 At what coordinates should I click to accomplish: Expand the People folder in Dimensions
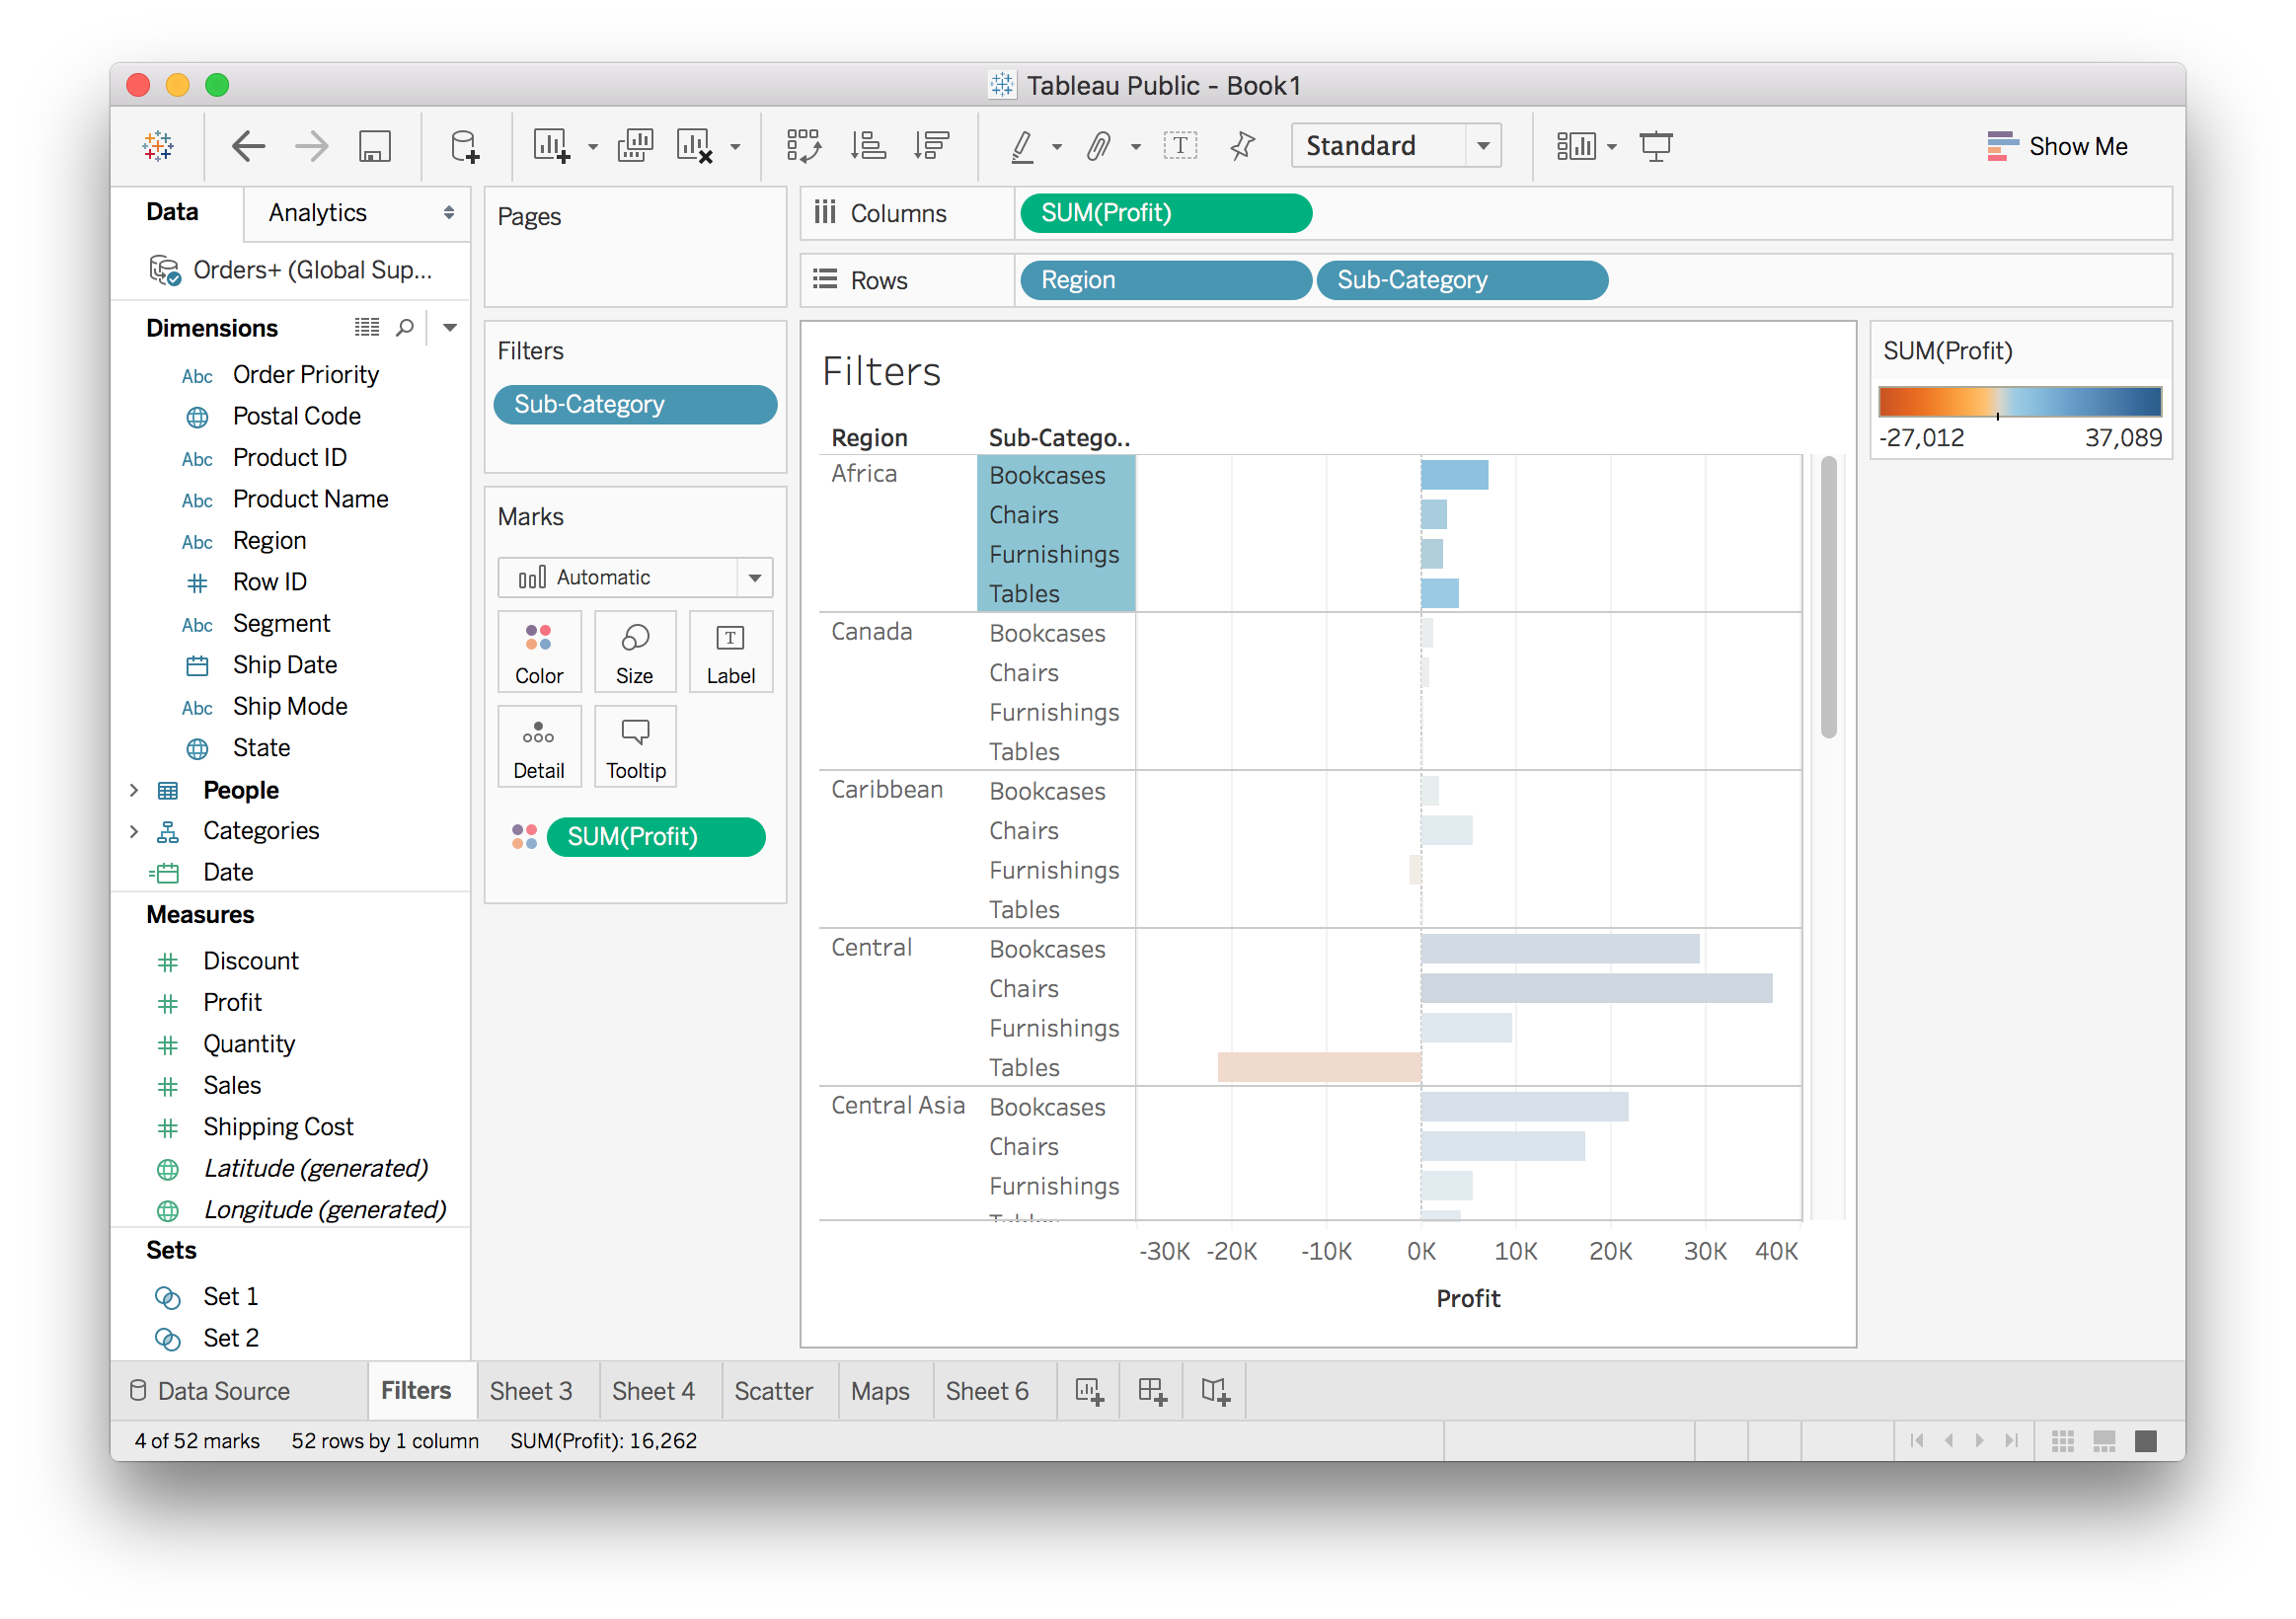tap(134, 790)
